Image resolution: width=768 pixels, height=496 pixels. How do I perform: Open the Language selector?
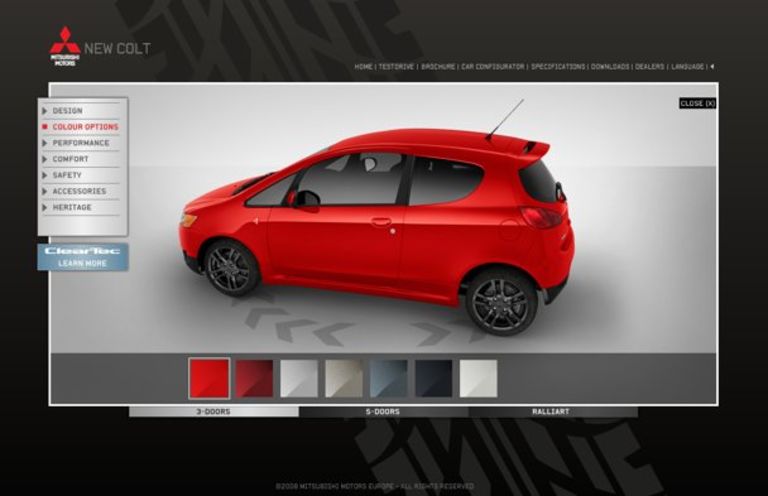[687, 67]
